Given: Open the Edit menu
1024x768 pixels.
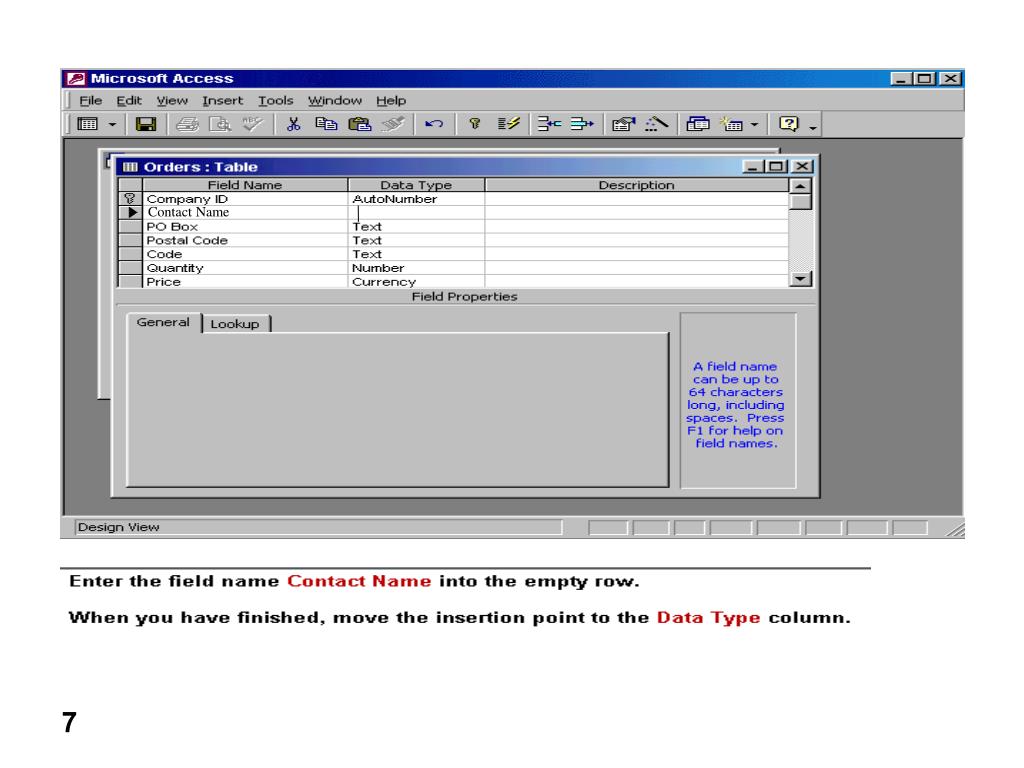Looking at the screenshot, I should click(x=129, y=101).
